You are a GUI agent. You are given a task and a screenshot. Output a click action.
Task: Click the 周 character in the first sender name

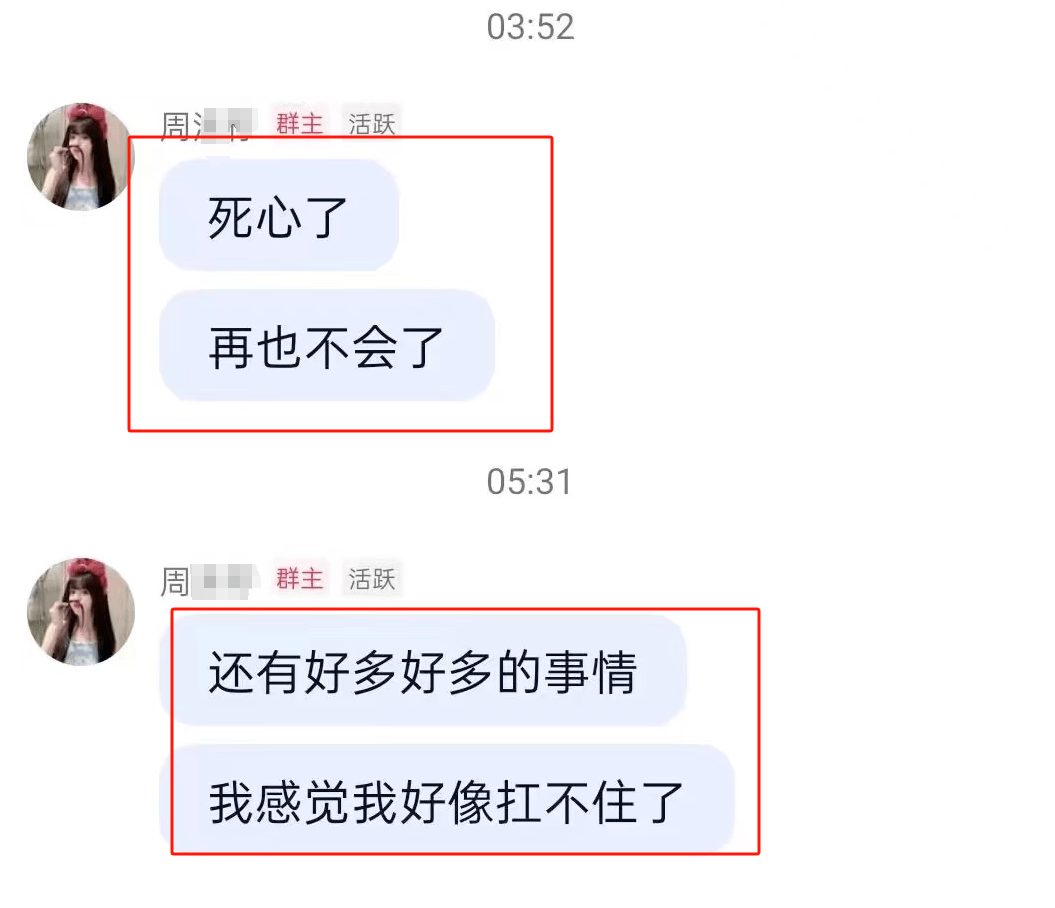[175, 126]
